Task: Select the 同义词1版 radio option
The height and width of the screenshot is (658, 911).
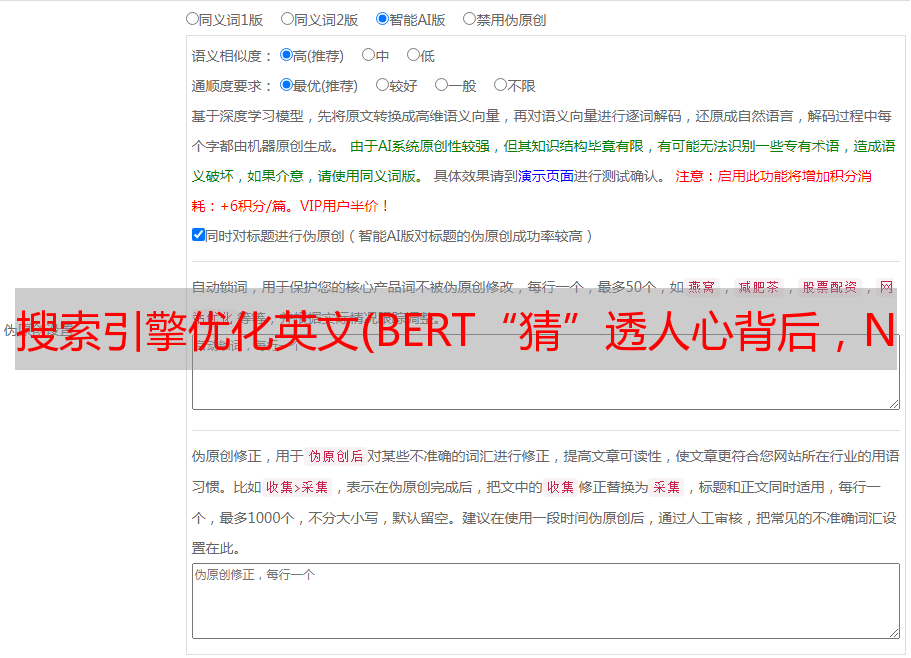Action: (x=192, y=19)
